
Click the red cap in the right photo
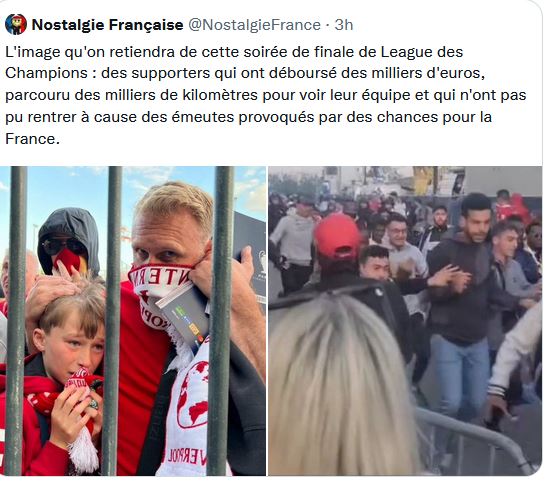337,237
